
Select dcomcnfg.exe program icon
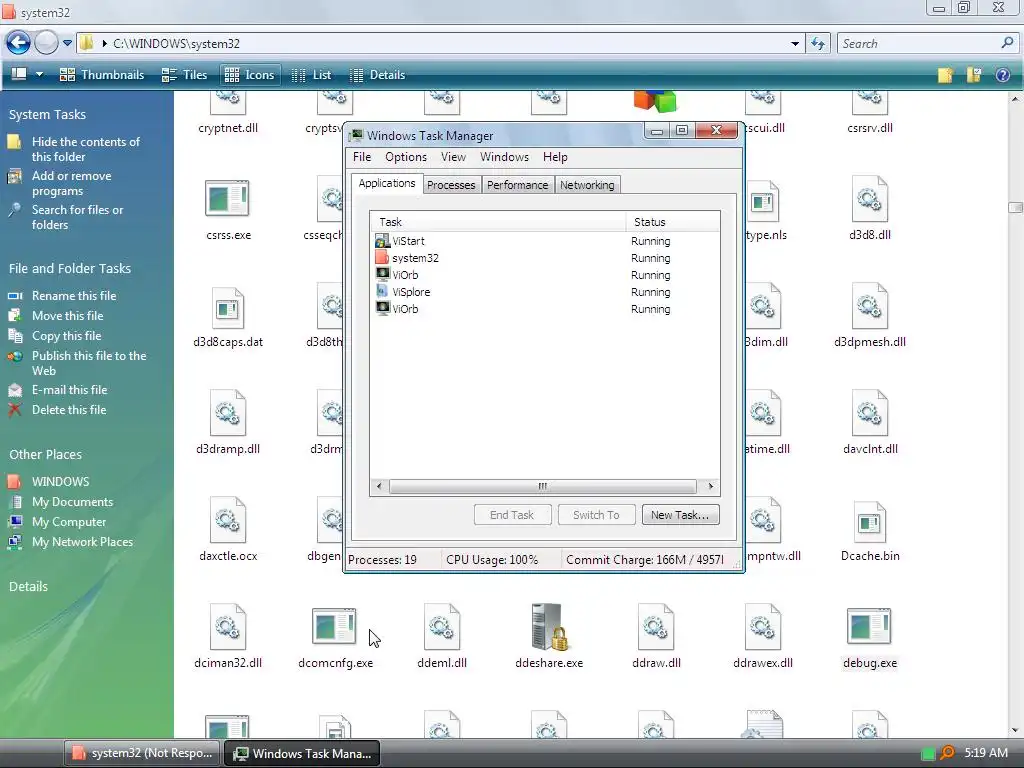coord(334,626)
